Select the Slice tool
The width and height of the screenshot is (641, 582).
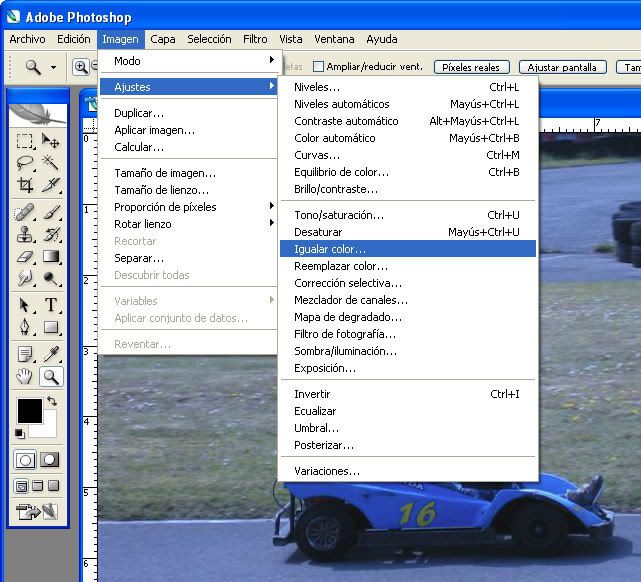click(51, 185)
